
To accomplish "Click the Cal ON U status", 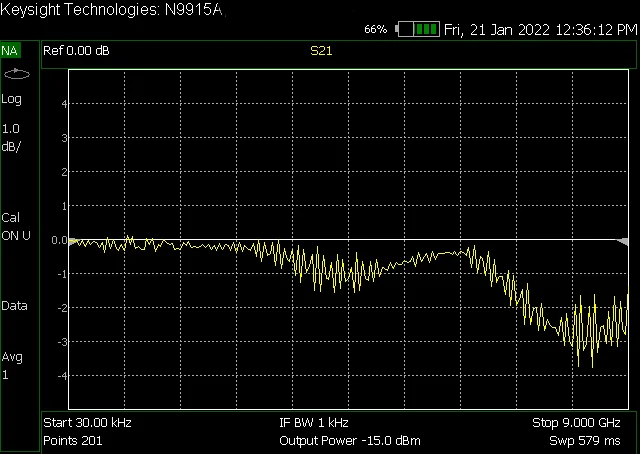I will pos(16,227).
